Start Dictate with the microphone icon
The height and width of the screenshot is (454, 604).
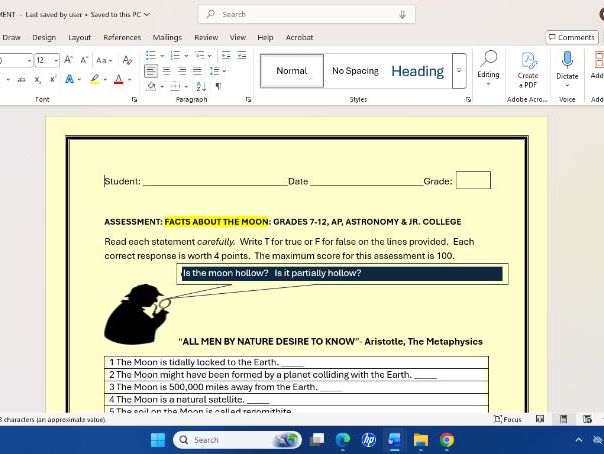pos(567,66)
